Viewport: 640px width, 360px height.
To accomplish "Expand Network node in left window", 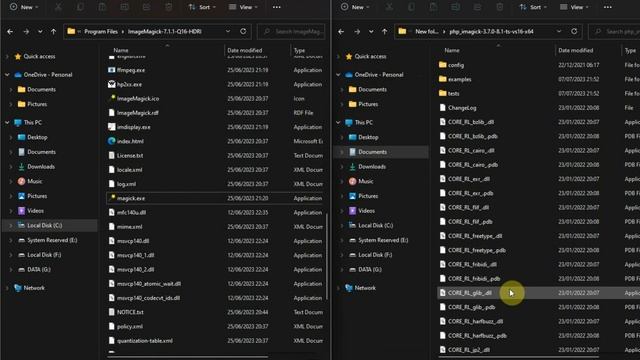I will (x=7, y=288).
